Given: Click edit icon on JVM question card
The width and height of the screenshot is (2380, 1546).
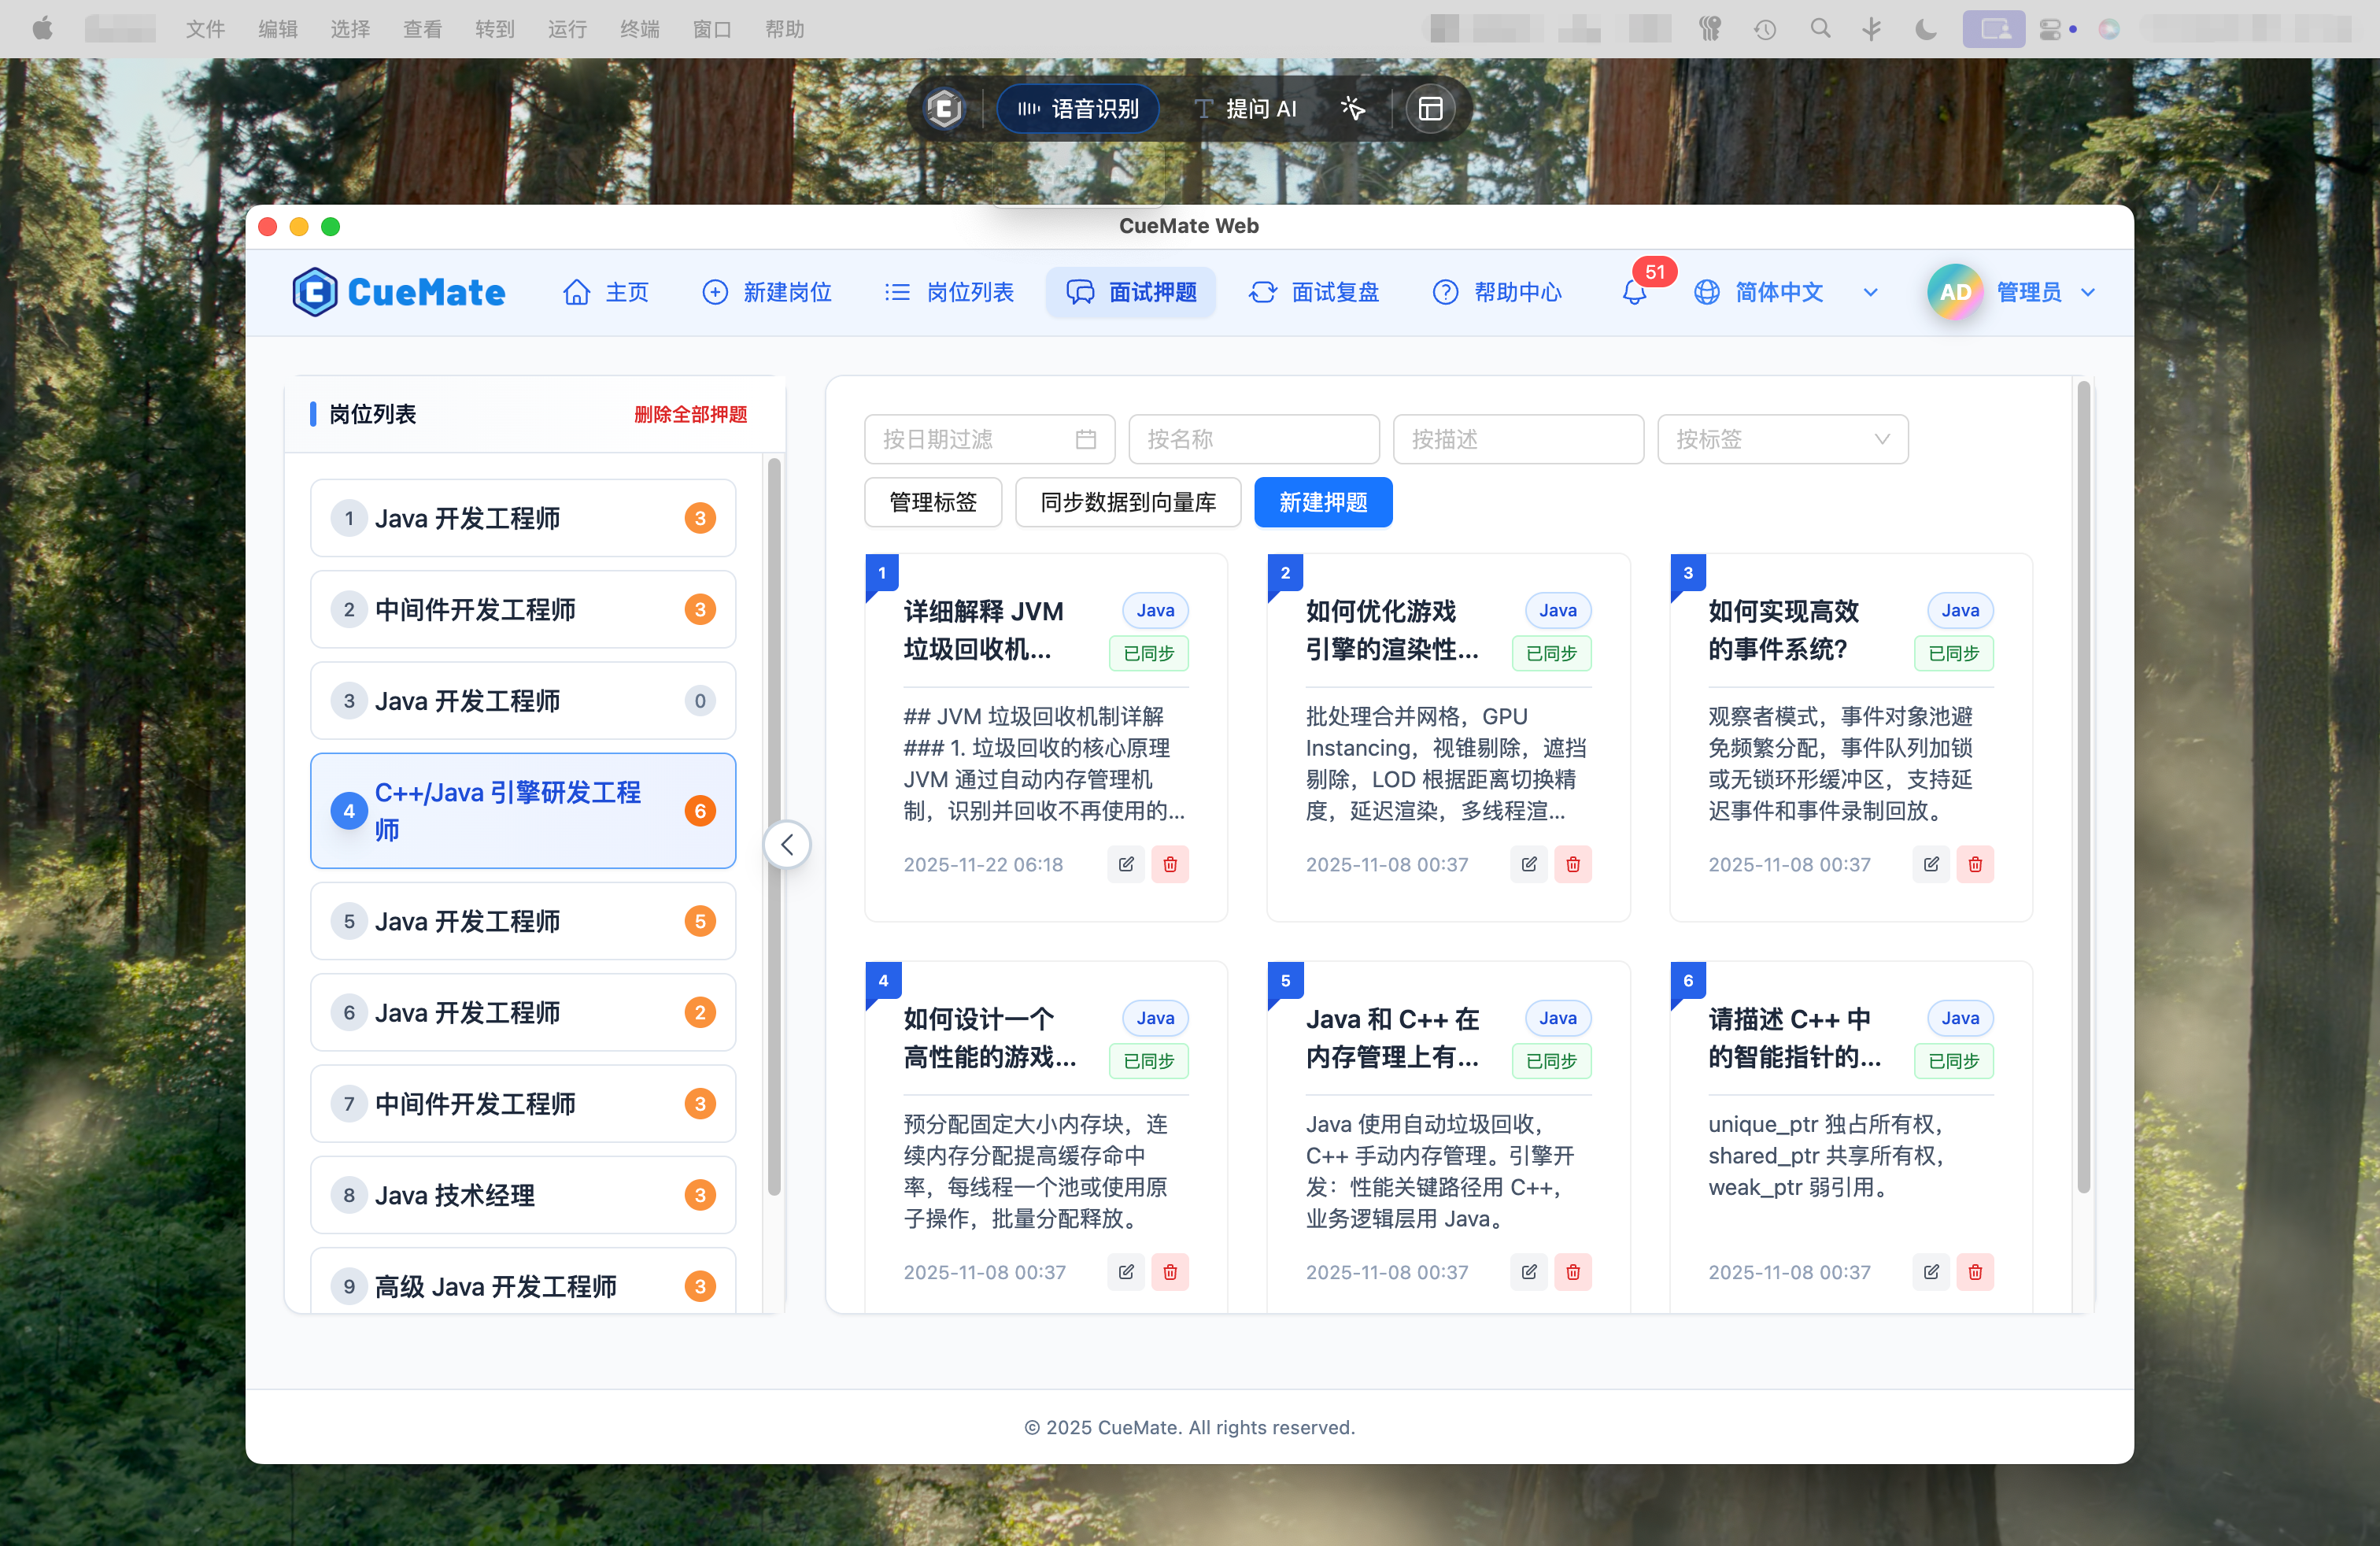Looking at the screenshot, I should click(1126, 864).
